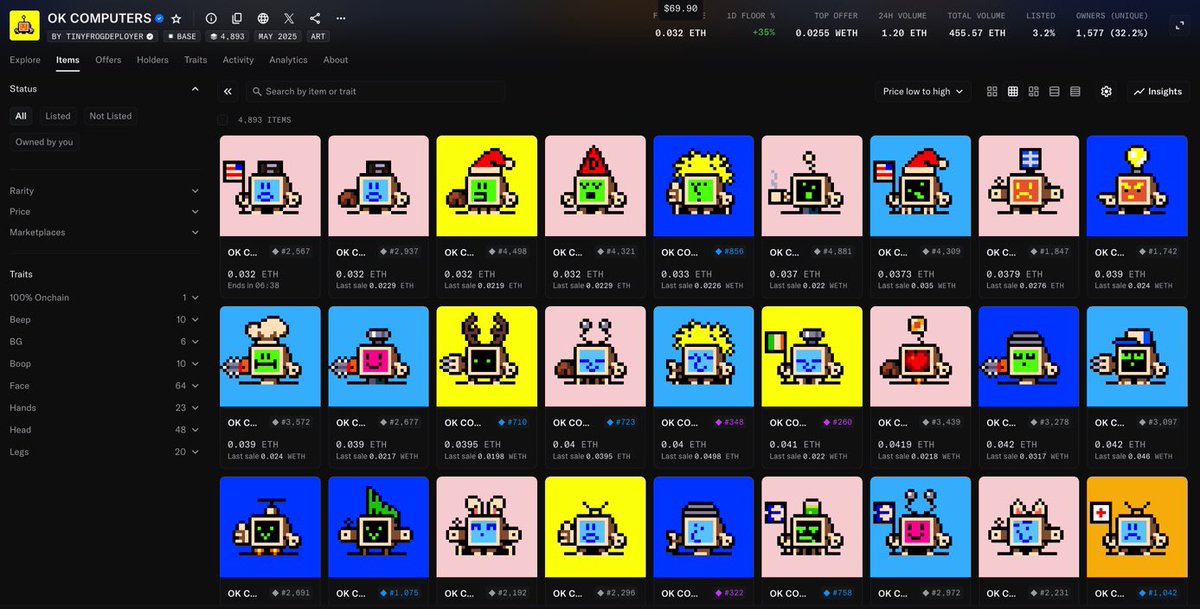1200x609 pixels.
Task: Open the view settings gear
Action: (1106, 91)
